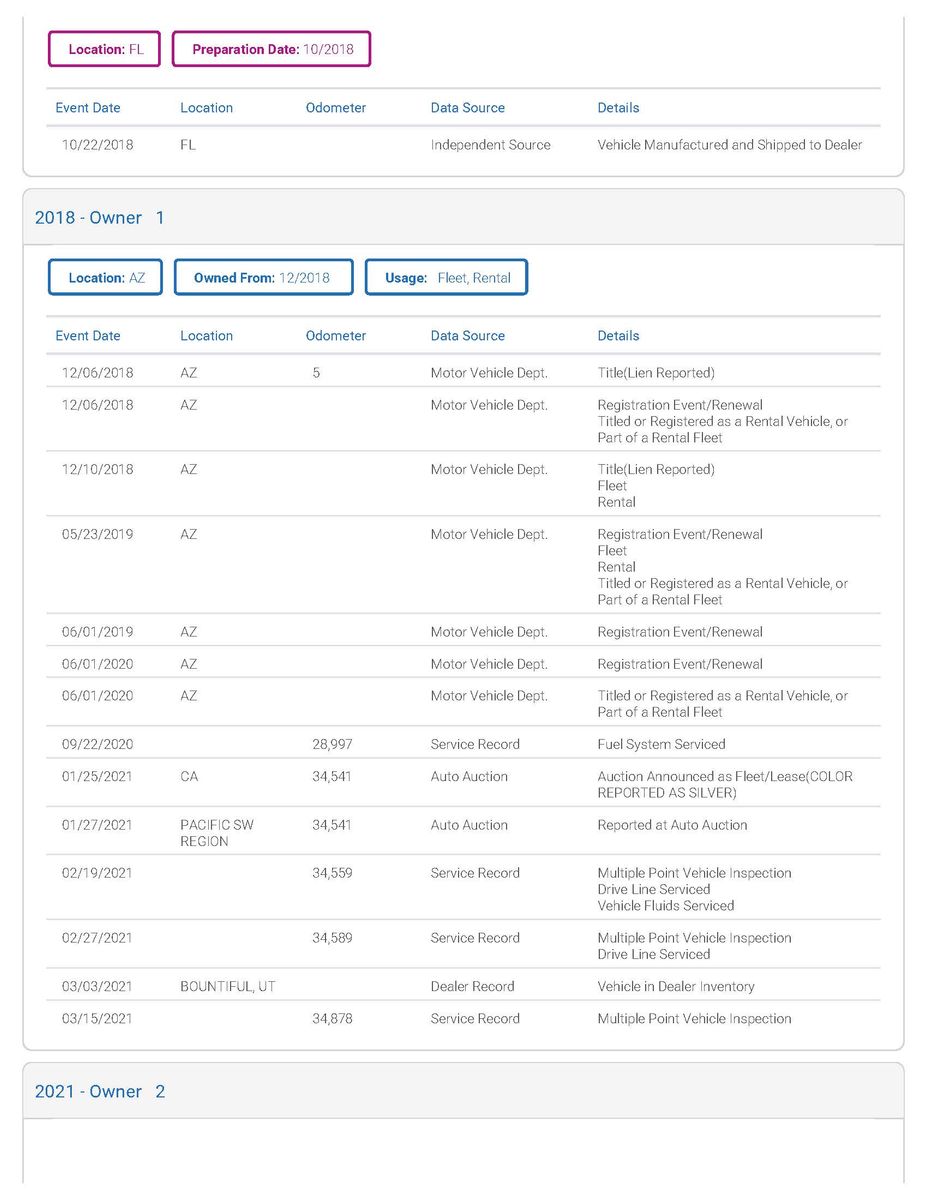927x1200 pixels.
Task: Click the Fuel System Serviced record
Action: point(661,744)
